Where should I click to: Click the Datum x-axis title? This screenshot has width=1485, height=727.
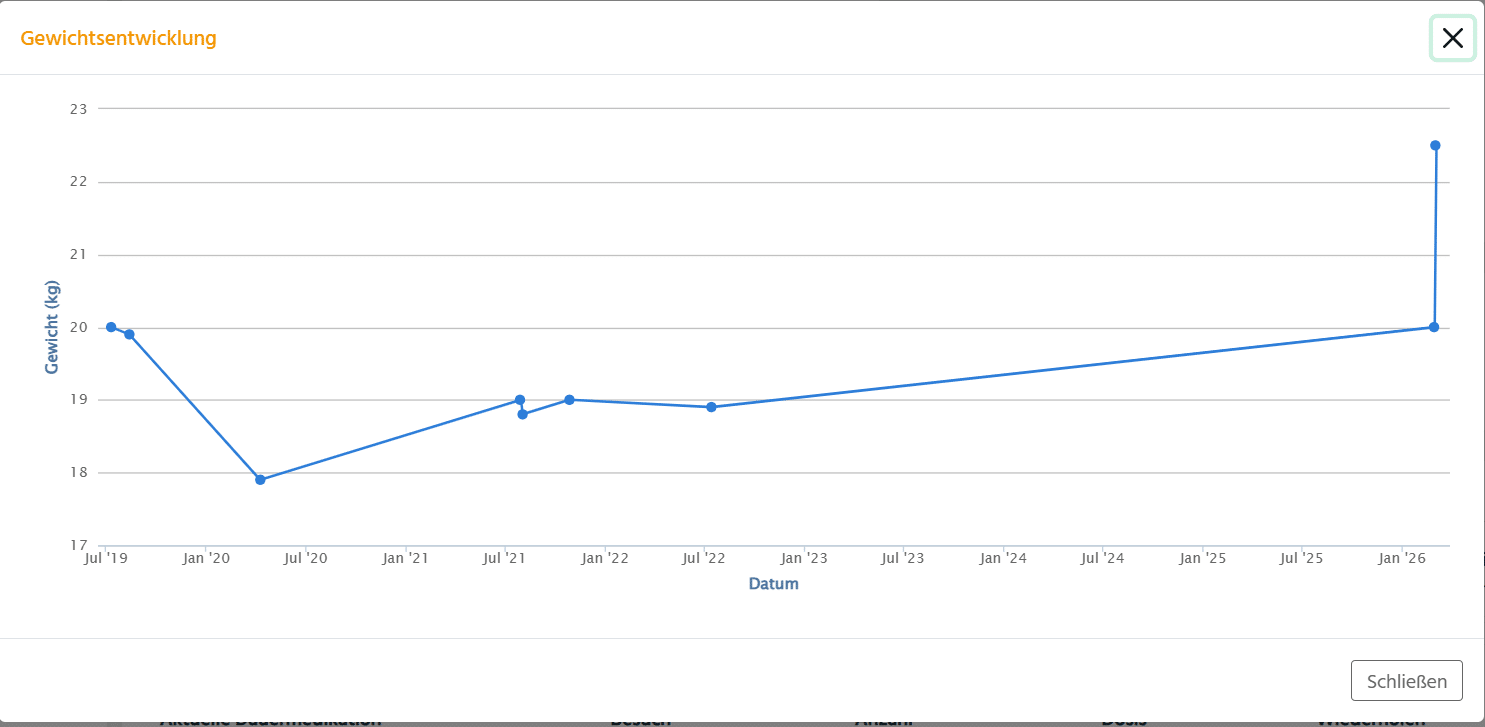(x=773, y=584)
